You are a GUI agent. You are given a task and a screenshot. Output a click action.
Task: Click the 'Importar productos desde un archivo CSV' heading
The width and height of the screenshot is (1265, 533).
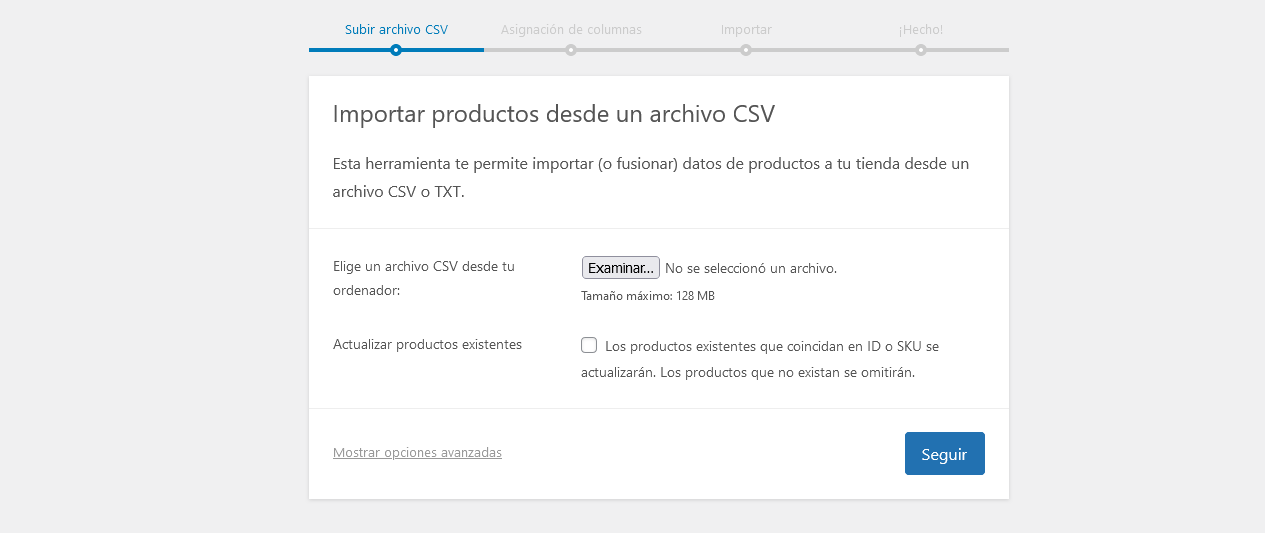[x=553, y=114]
